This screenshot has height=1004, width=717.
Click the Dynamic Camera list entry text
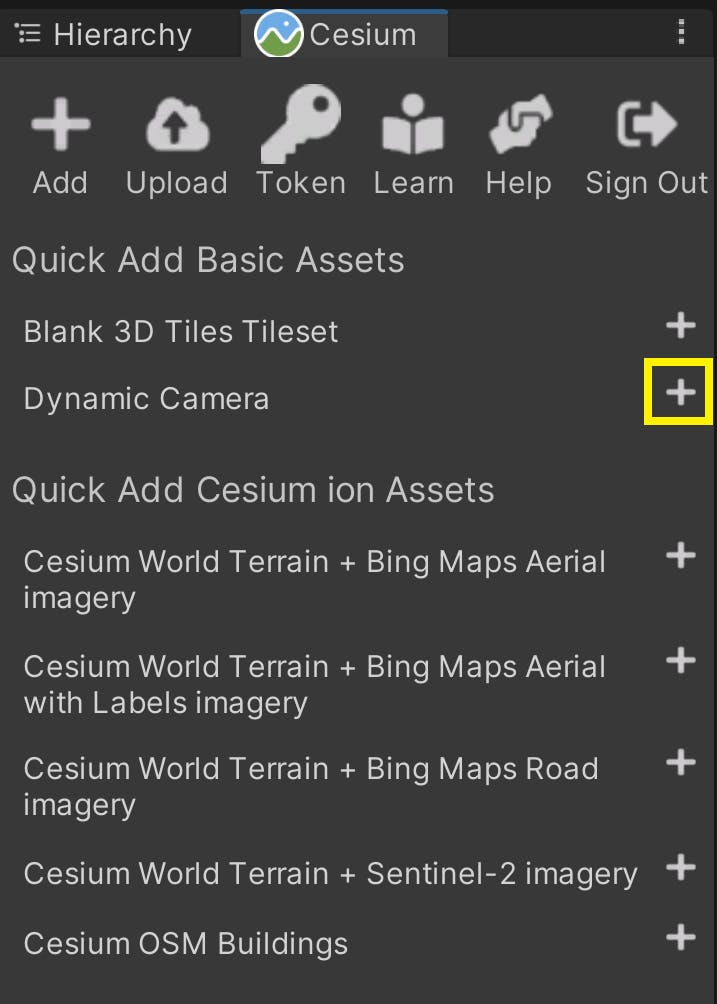pyautogui.click(x=146, y=398)
